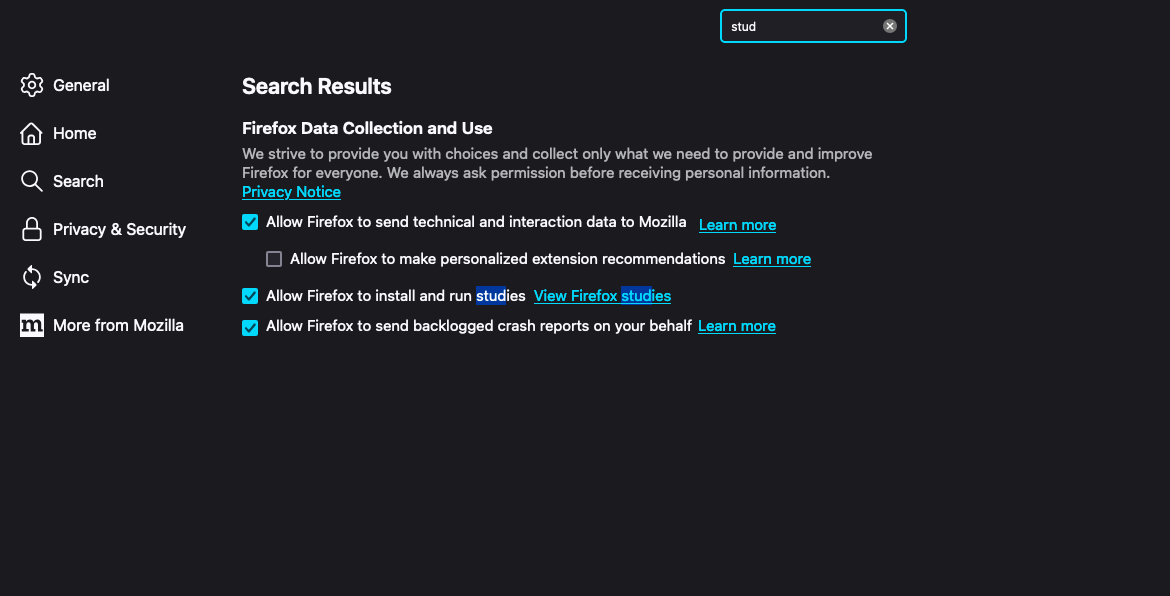Open the View Firefox studies link

pos(602,296)
